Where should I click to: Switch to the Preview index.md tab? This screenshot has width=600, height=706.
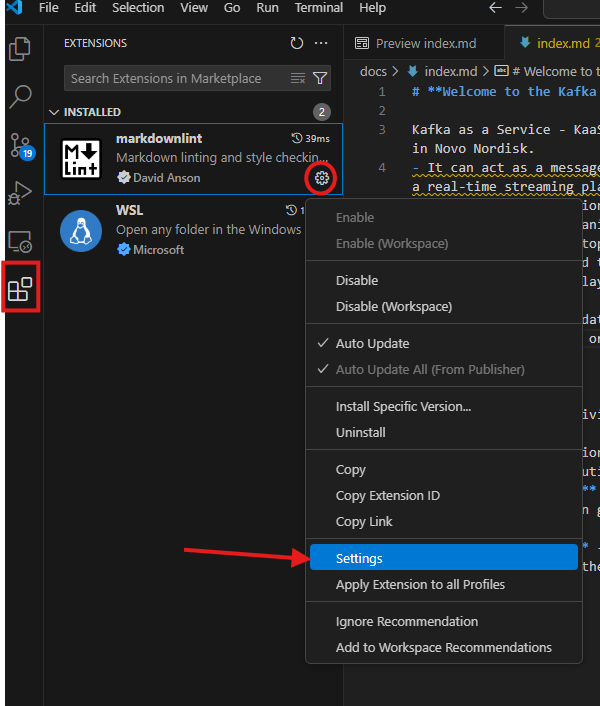(424, 43)
